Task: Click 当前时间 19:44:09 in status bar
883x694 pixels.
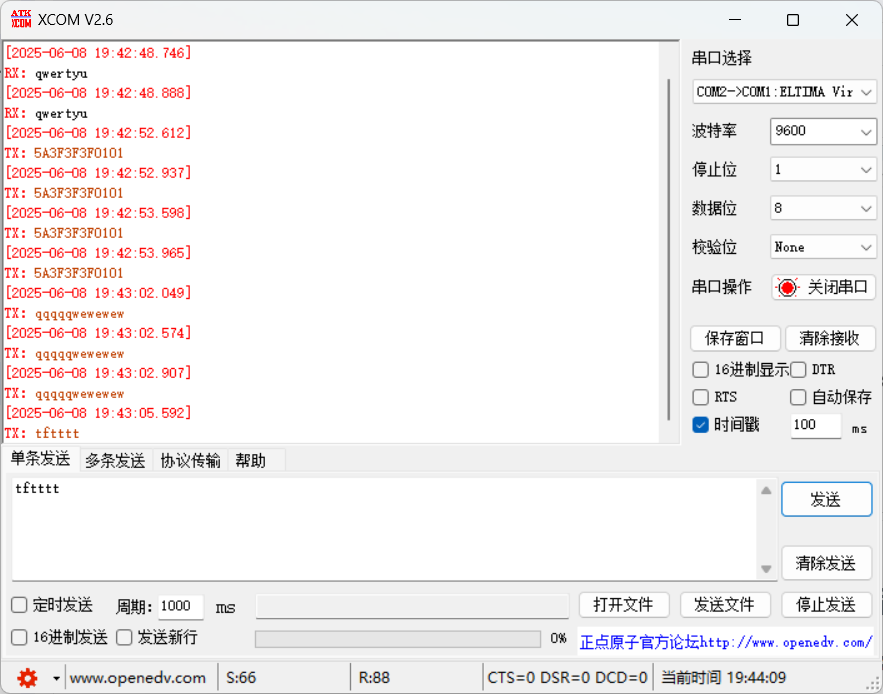Action: coord(724,678)
